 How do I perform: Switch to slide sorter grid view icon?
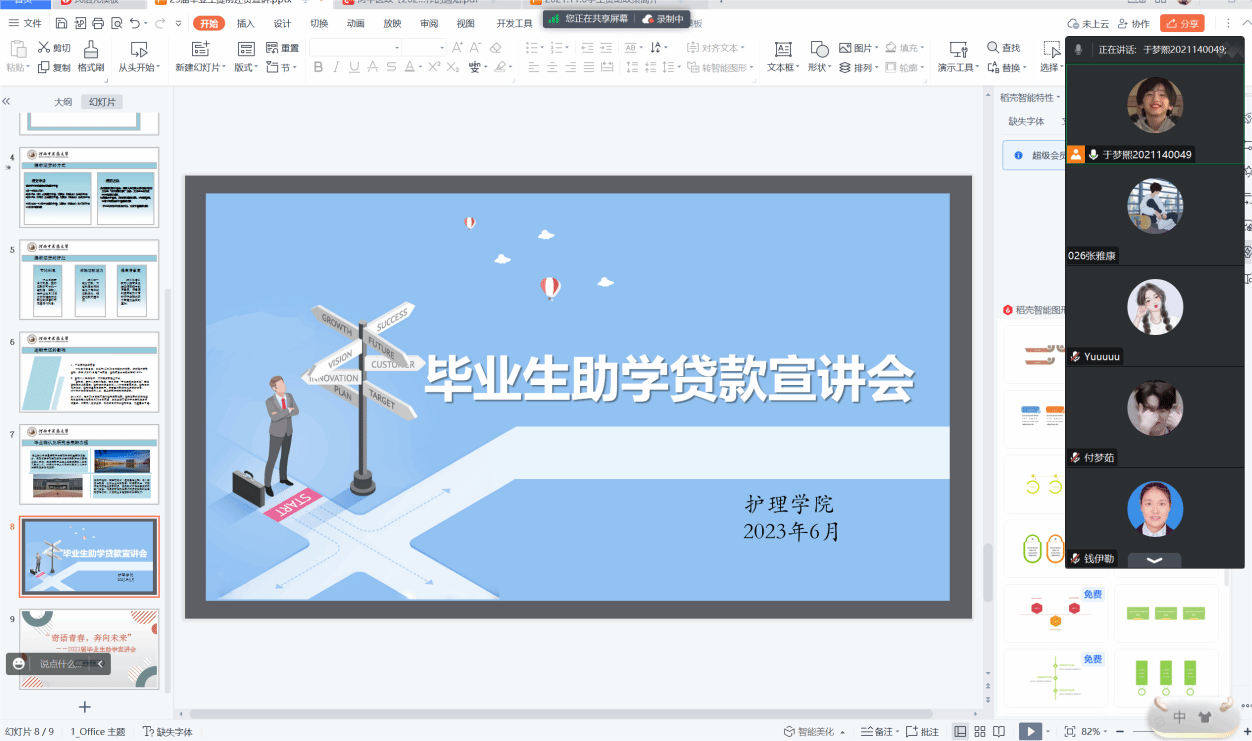coord(980,732)
